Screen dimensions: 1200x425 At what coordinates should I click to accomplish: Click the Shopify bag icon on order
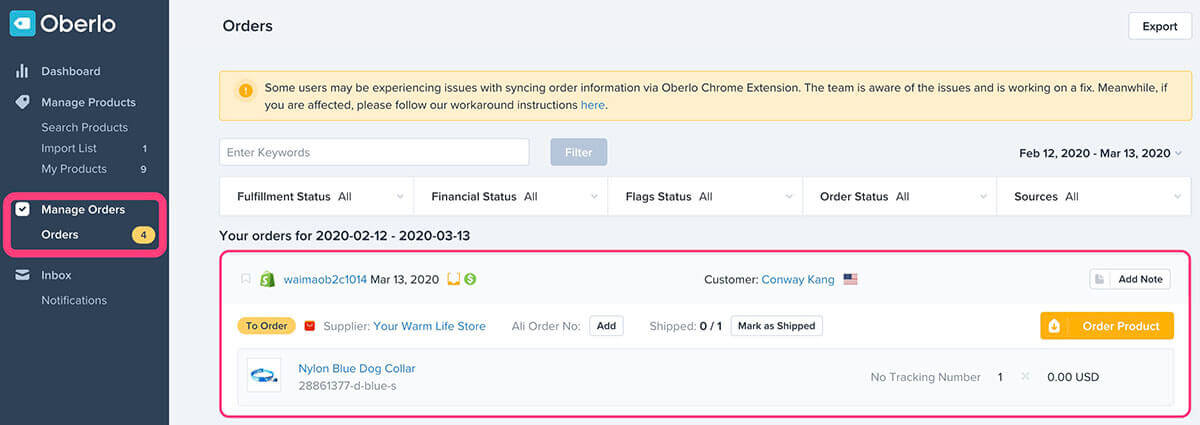coord(267,279)
